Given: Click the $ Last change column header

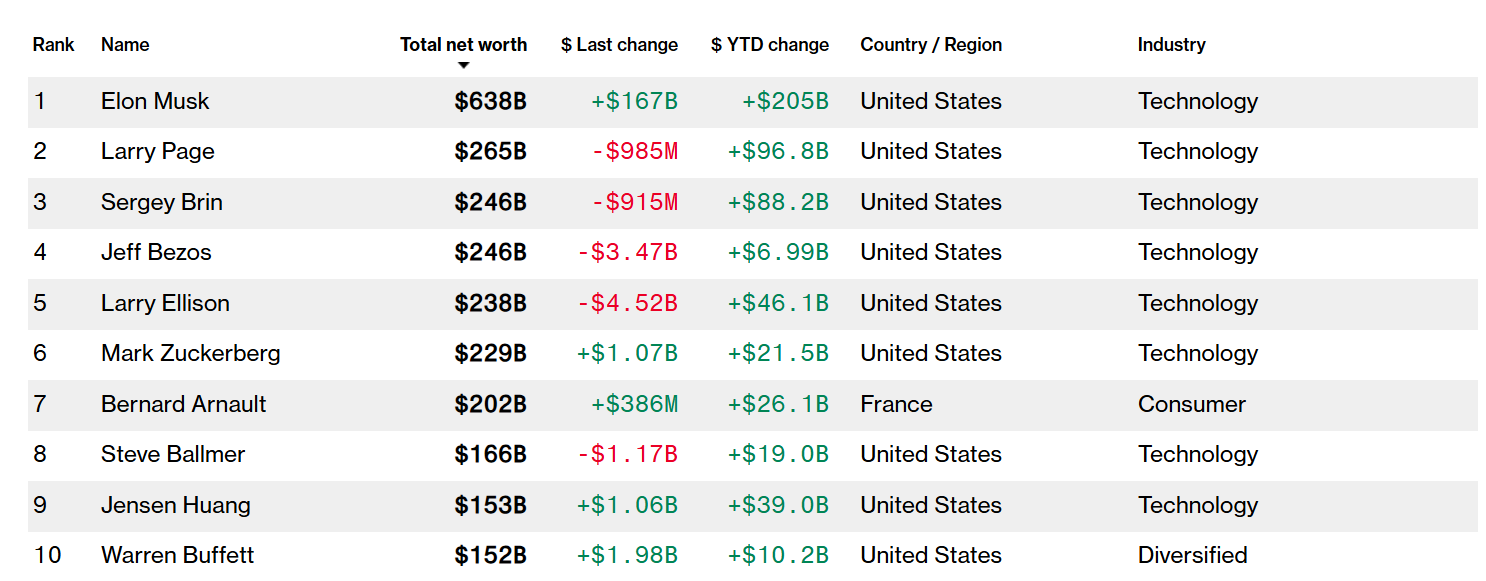Looking at the screenshot, I should click(619, 45).
